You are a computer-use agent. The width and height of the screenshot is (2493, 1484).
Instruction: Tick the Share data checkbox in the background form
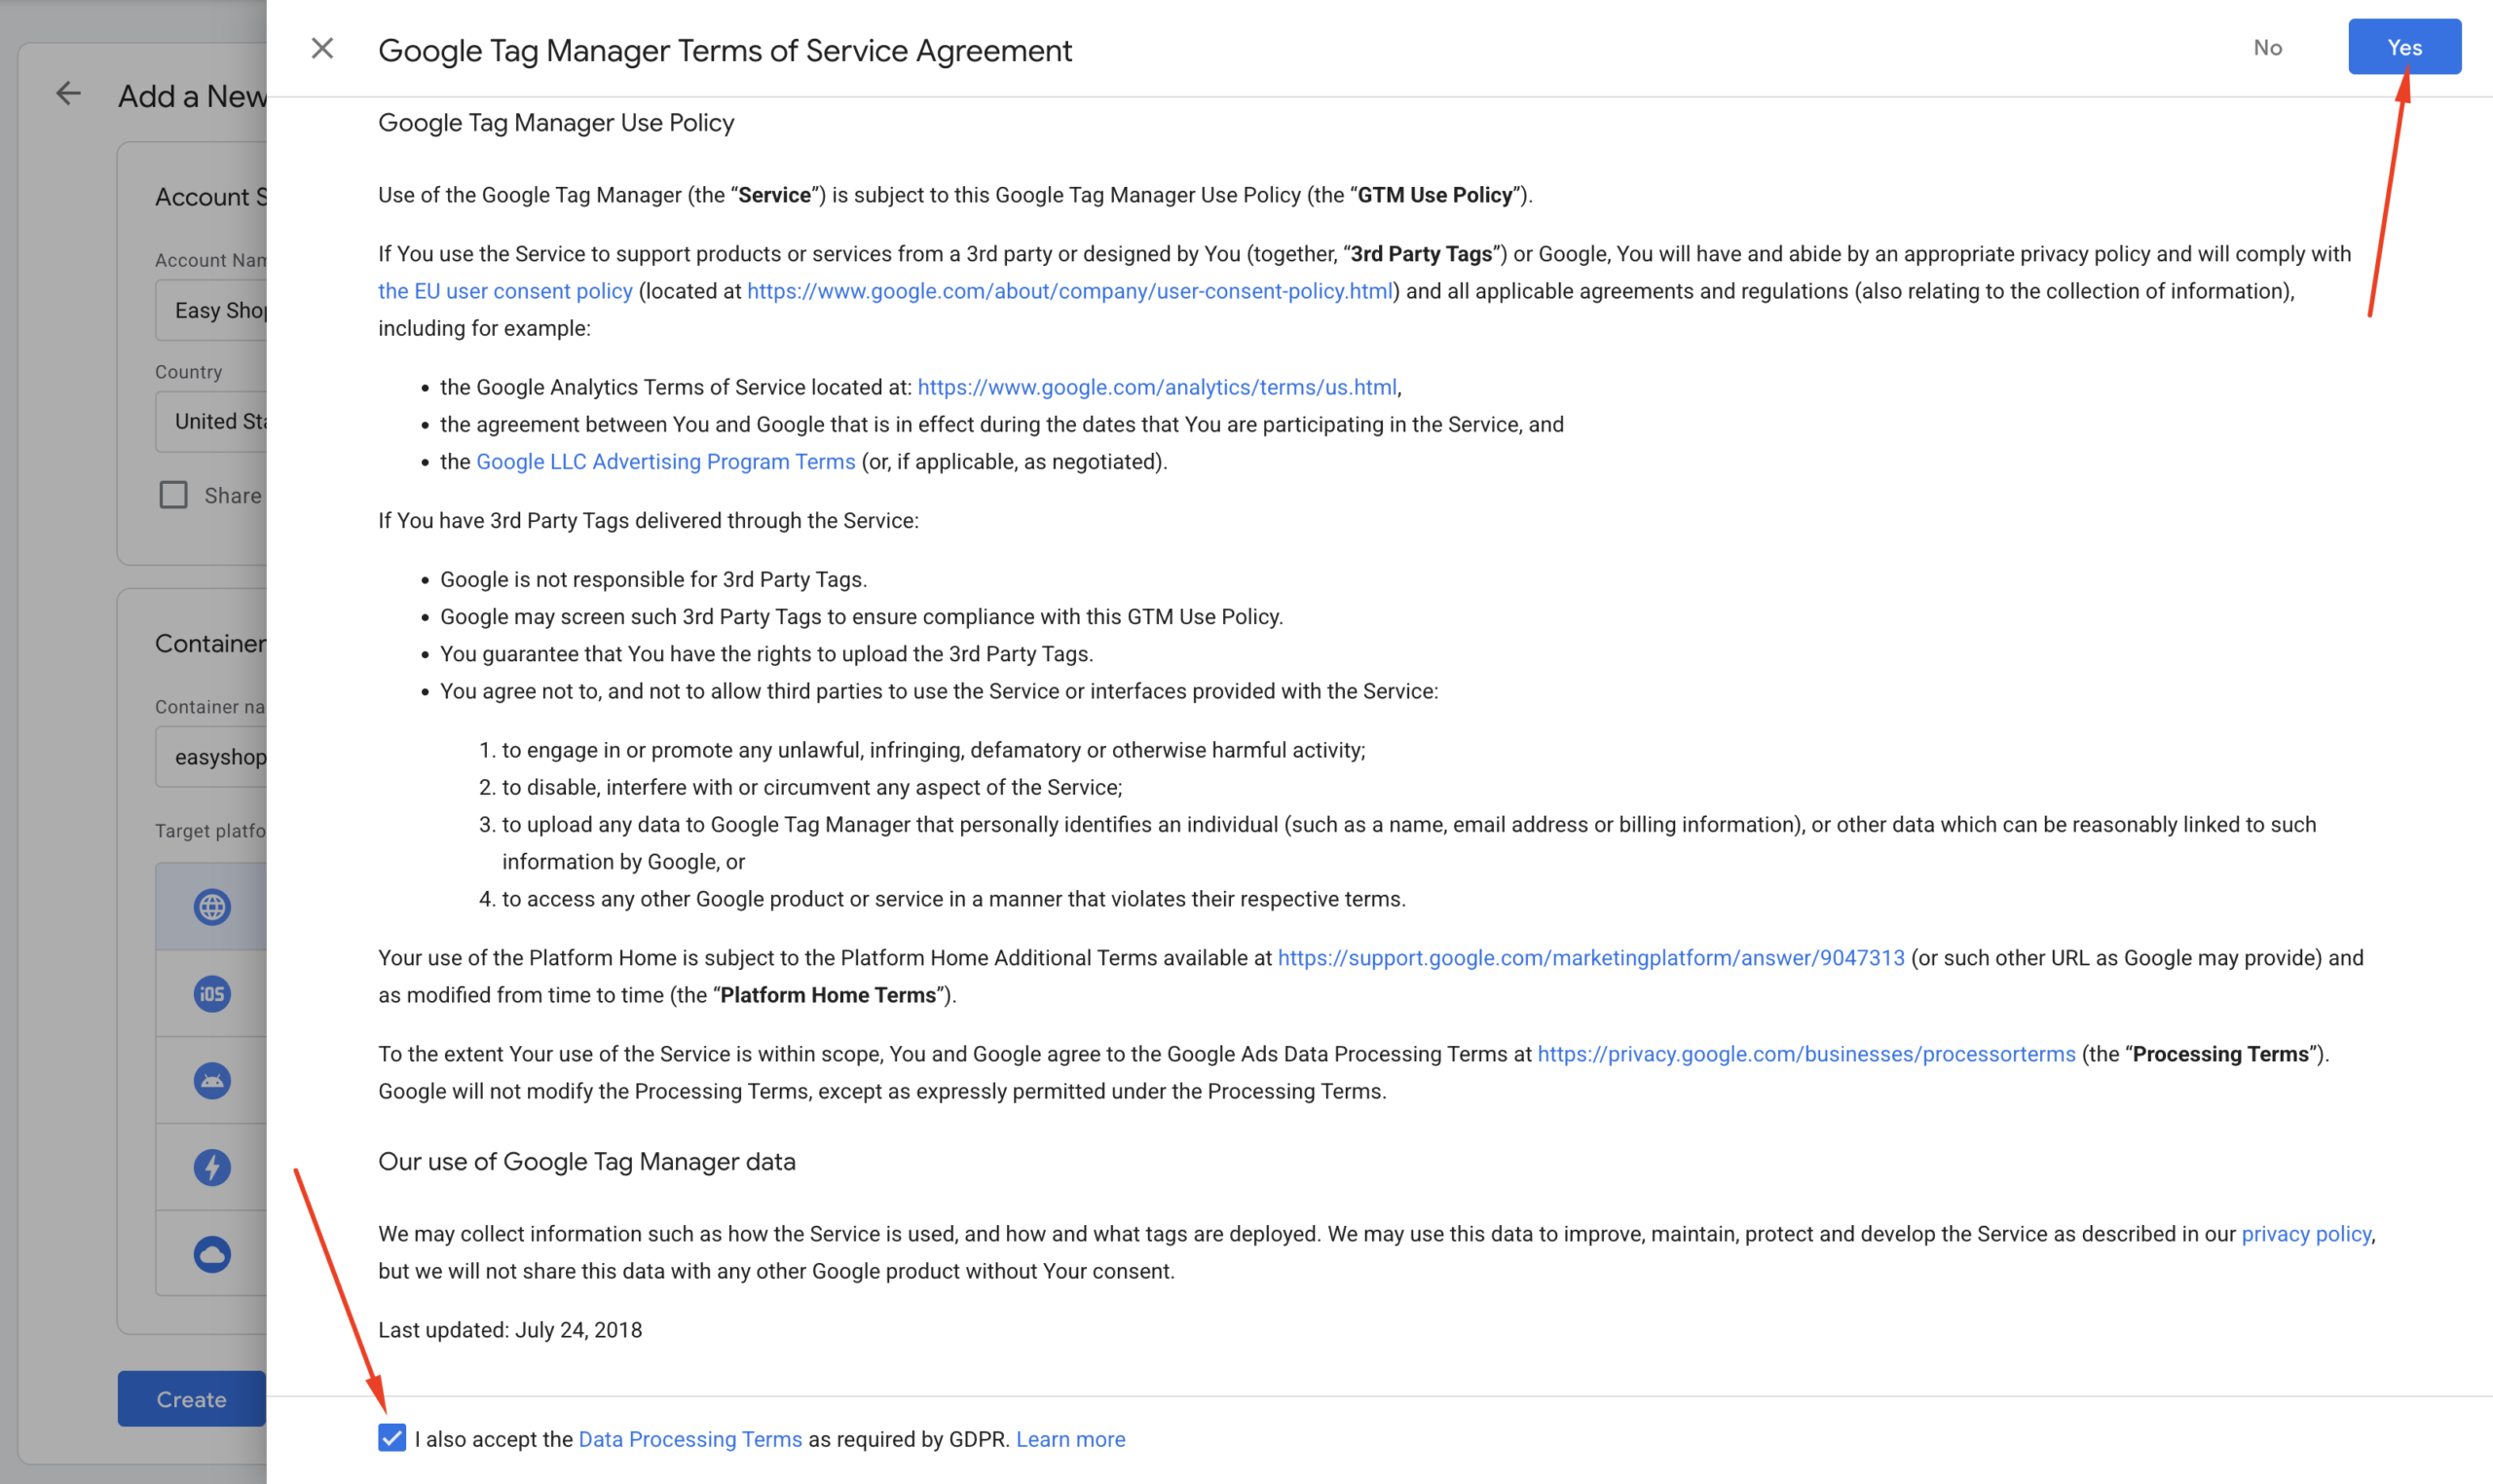point(173,495)
